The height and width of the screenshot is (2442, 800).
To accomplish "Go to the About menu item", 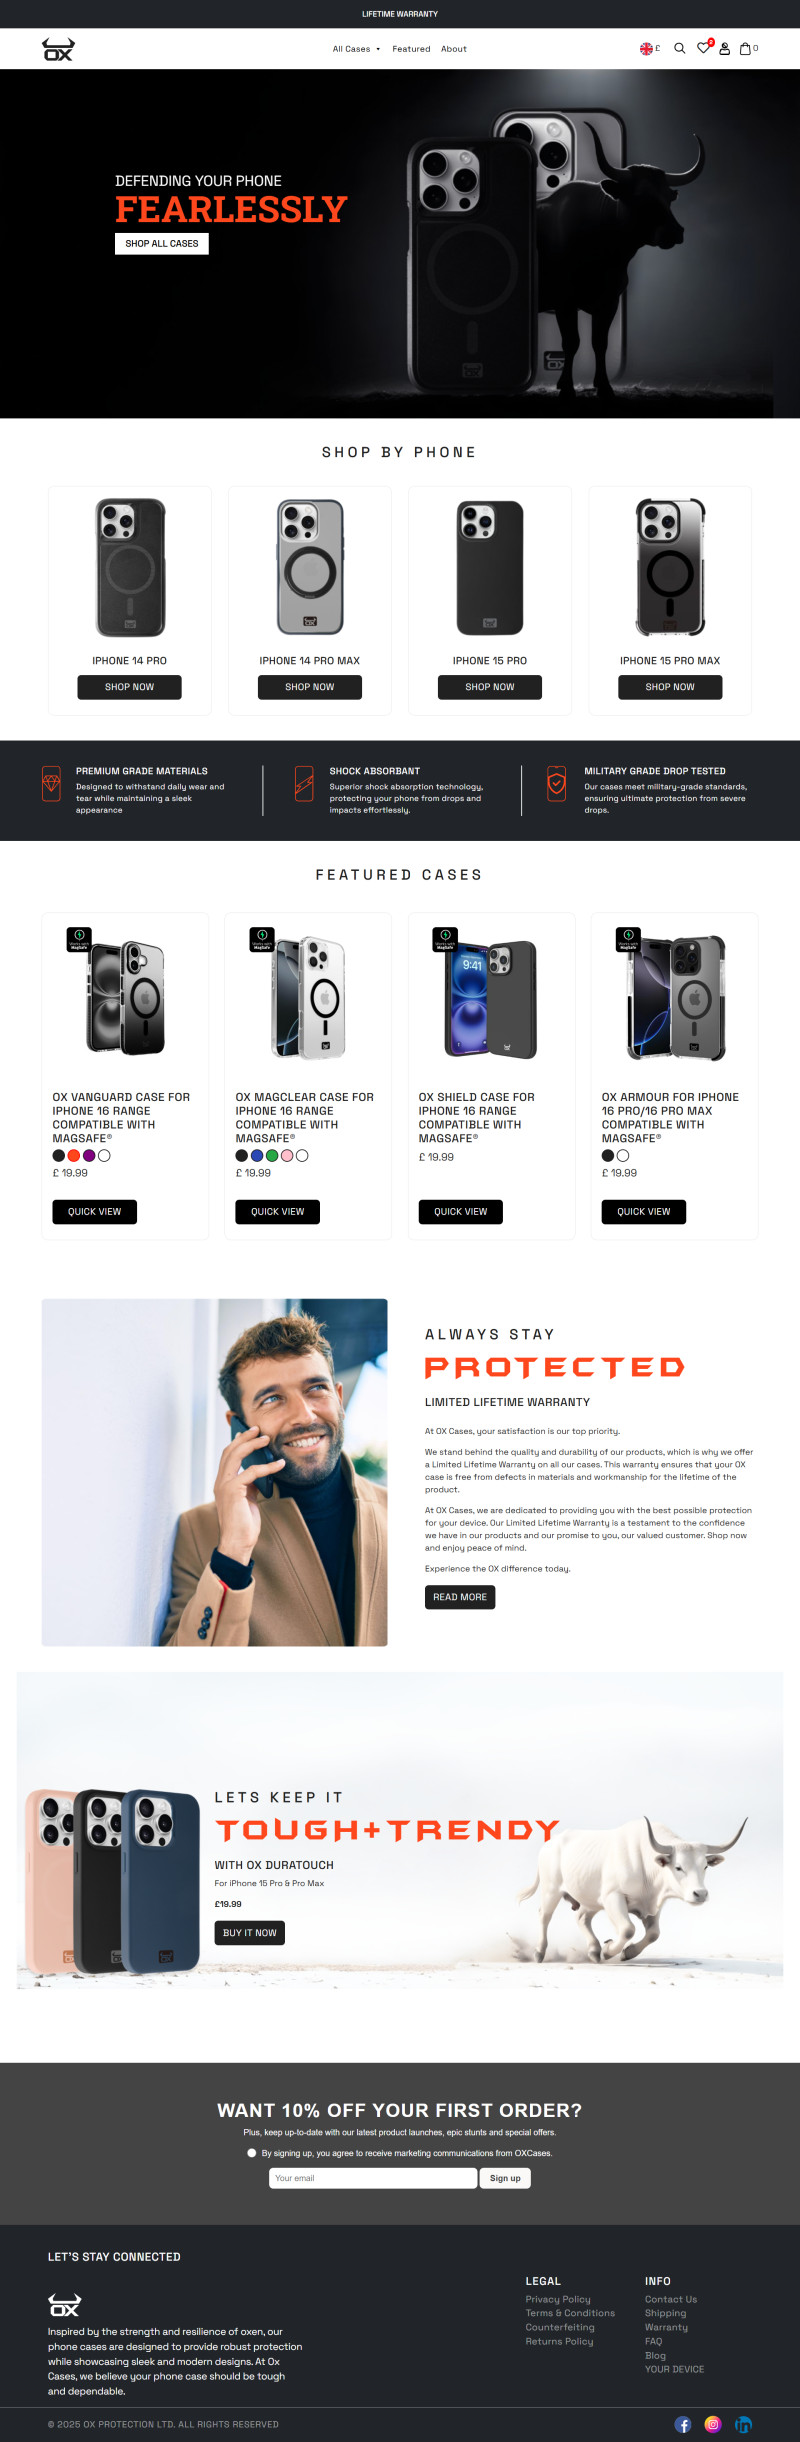I will pyautogui.click(x=454, y=49).
